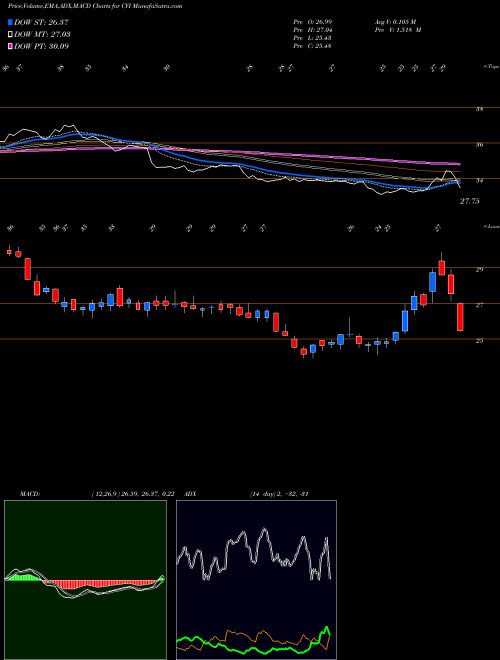Click the magenta DOW PT legend swatch
The image size is (500, 660).
(10, 46)
